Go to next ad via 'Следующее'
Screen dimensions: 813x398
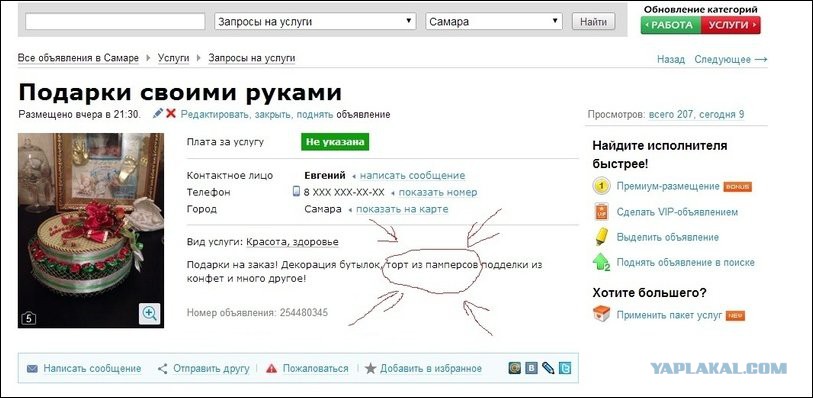click(731, 60)
